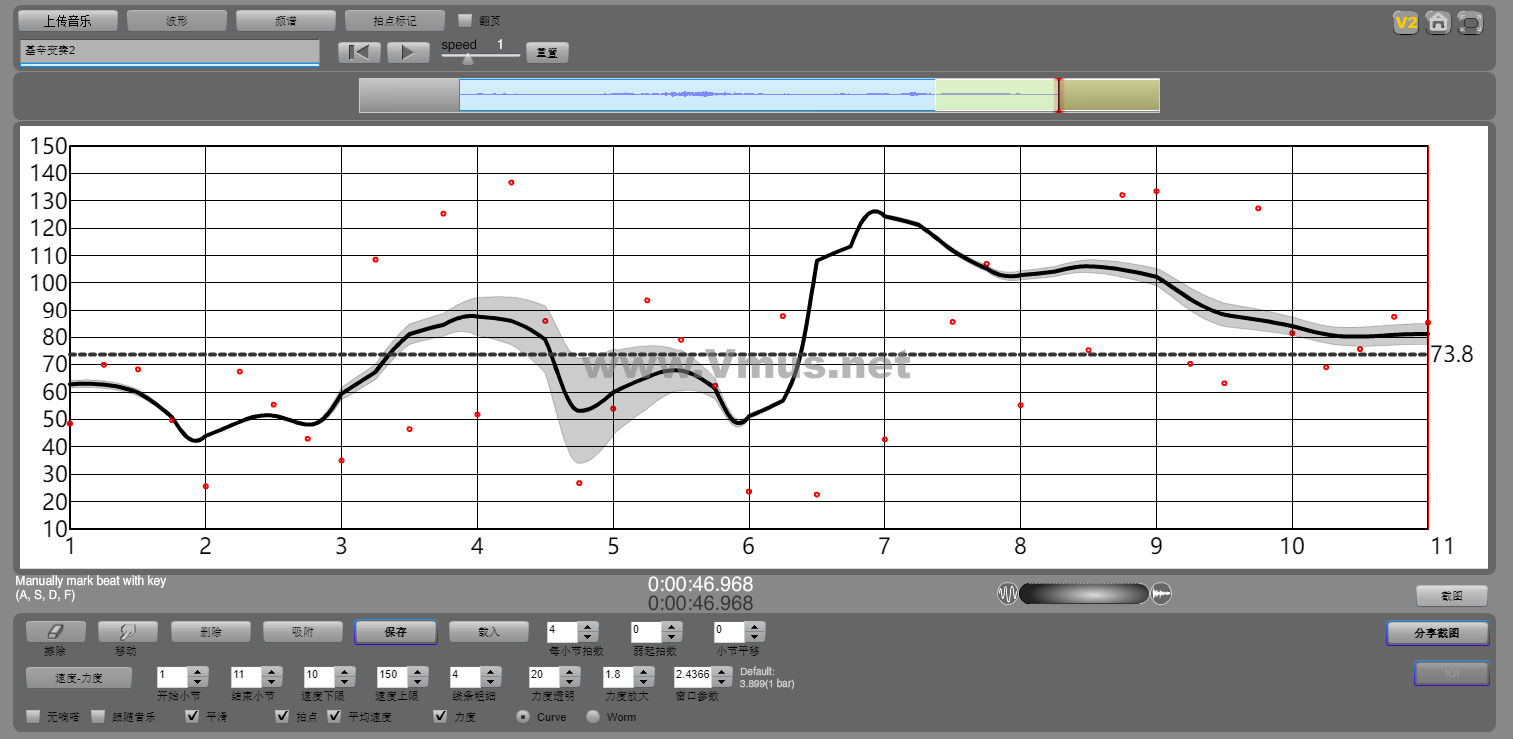Enable the 翻页 page-turn checkbox

[465, 20]
